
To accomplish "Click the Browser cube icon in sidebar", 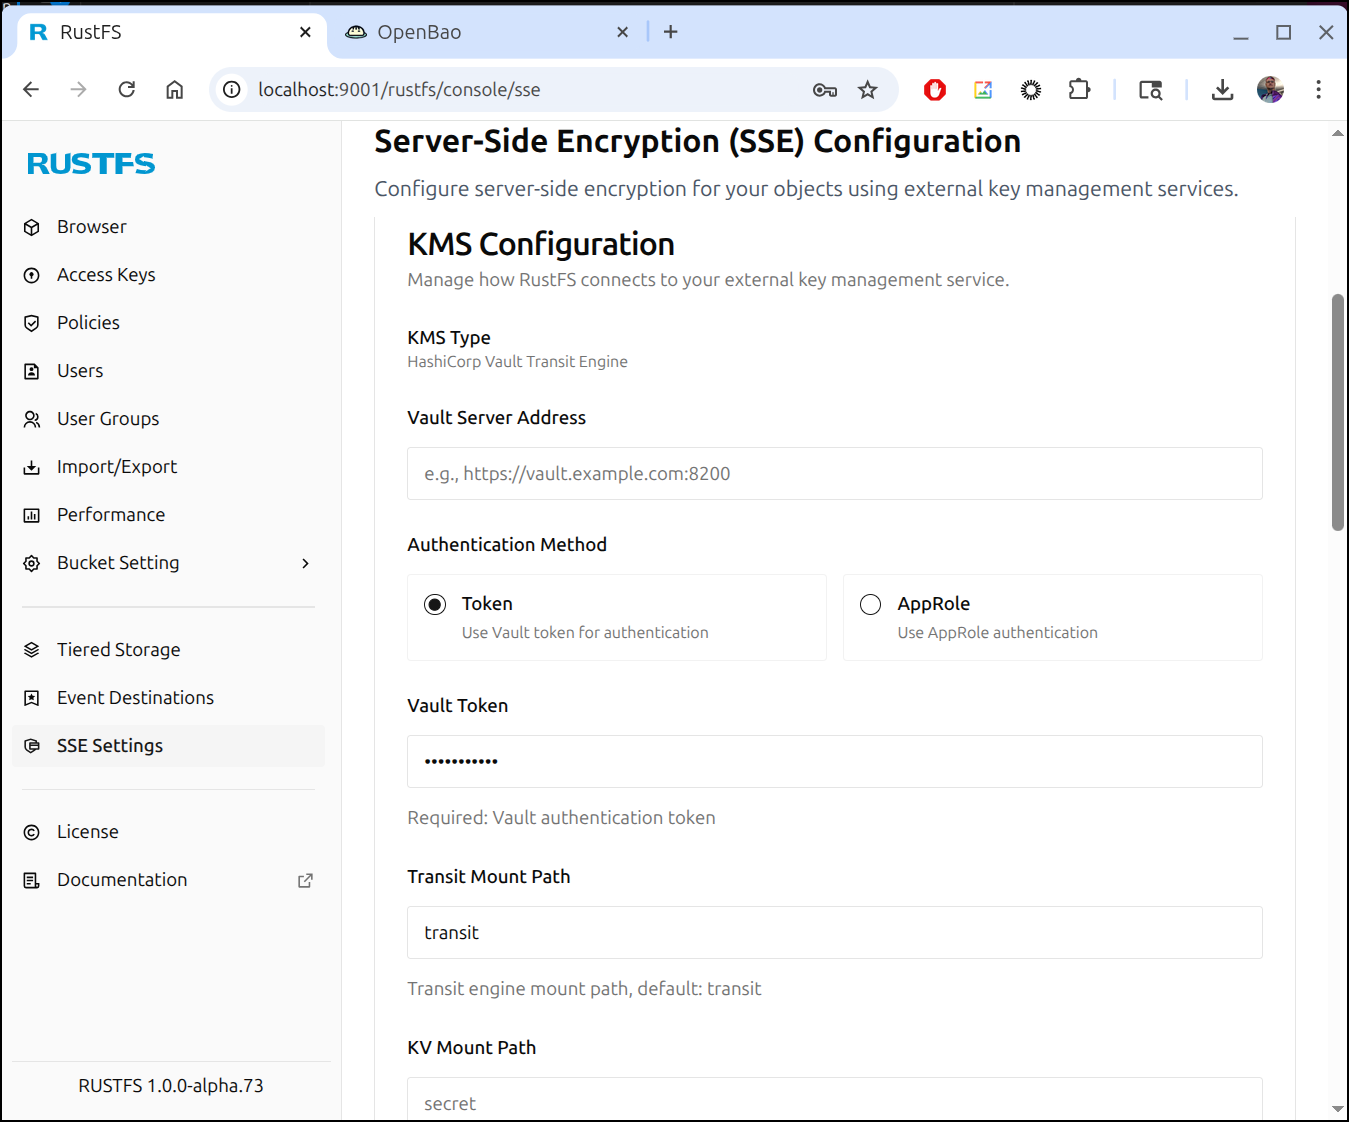I will point(32,227).
